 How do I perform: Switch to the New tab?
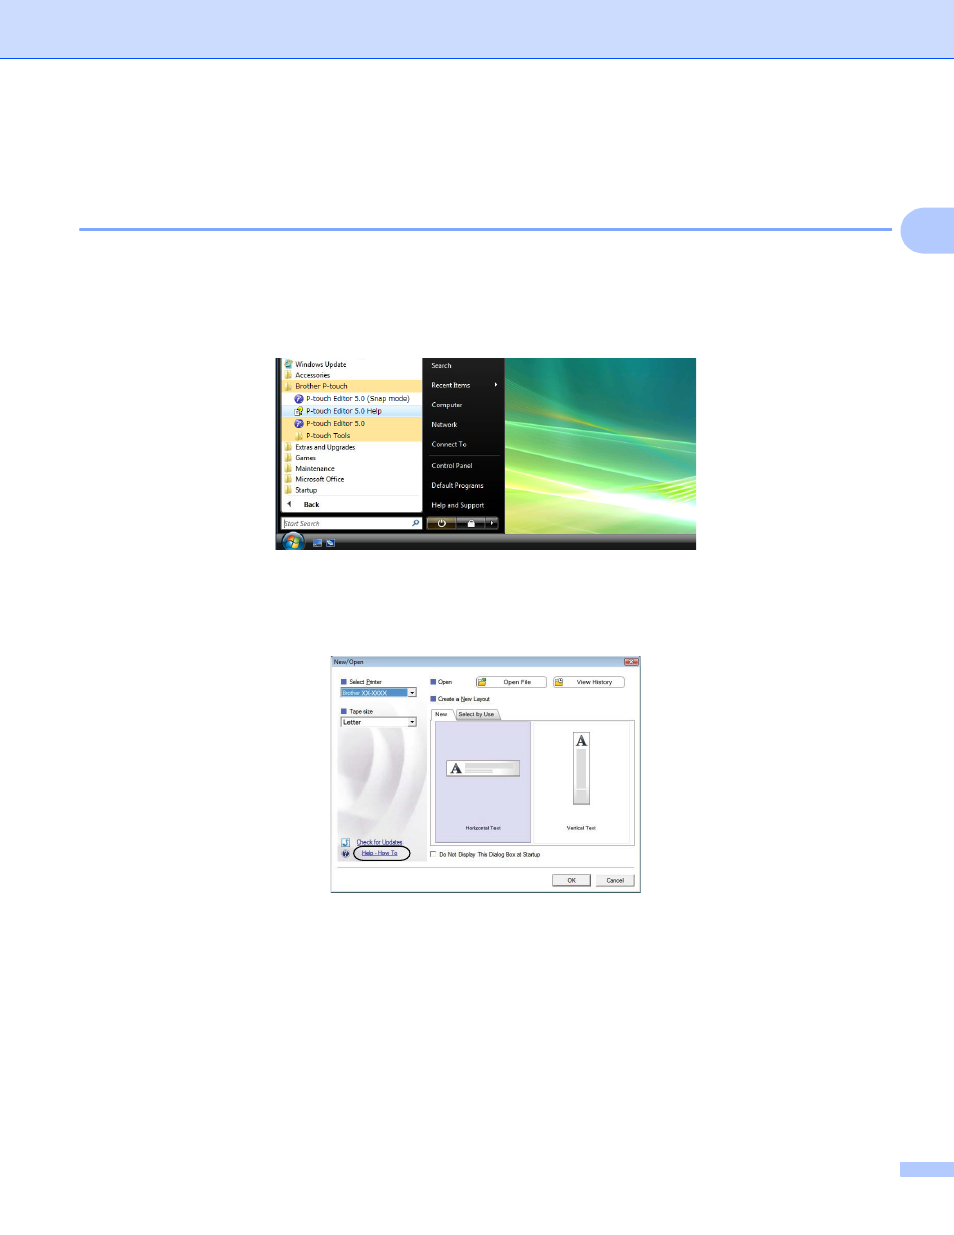(x=441, y=714)
